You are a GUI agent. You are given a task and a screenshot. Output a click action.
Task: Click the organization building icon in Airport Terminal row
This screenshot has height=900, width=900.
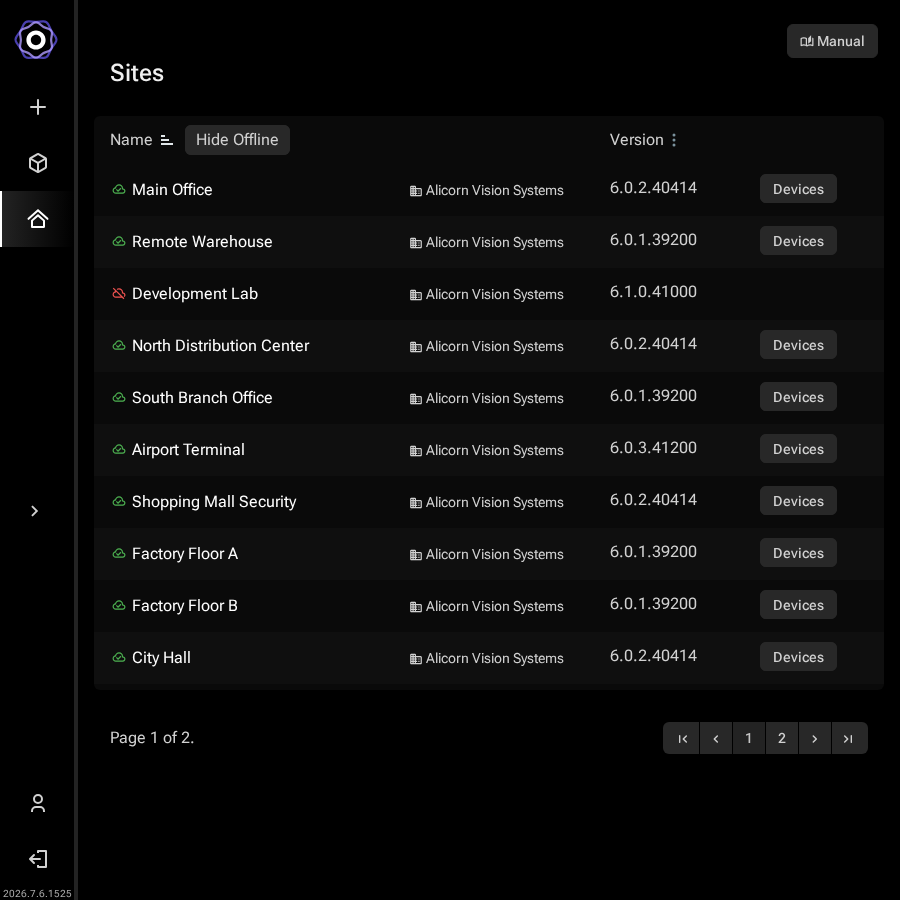point(416,451)
